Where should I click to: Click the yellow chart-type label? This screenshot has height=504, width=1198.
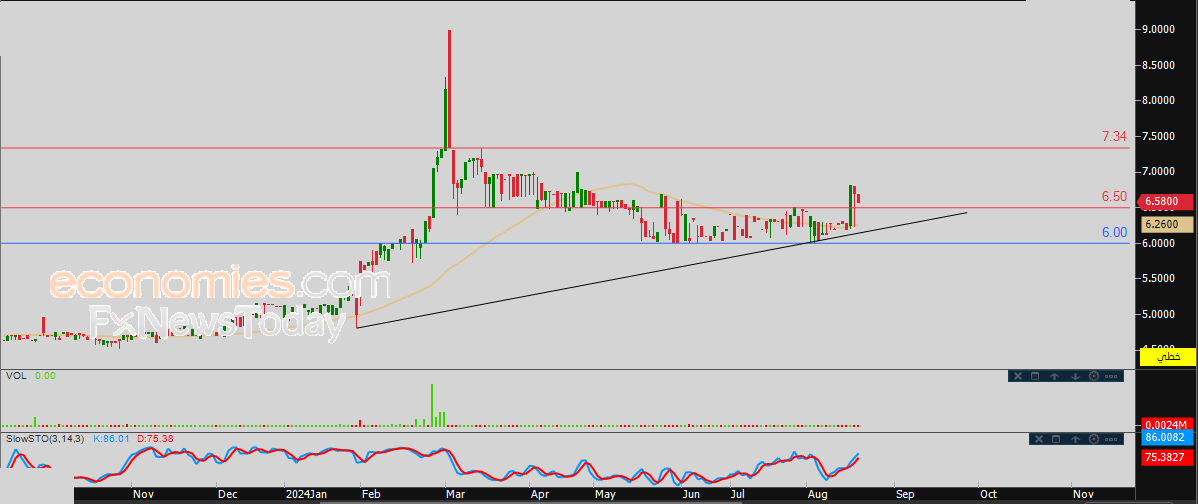point(1166,356)
